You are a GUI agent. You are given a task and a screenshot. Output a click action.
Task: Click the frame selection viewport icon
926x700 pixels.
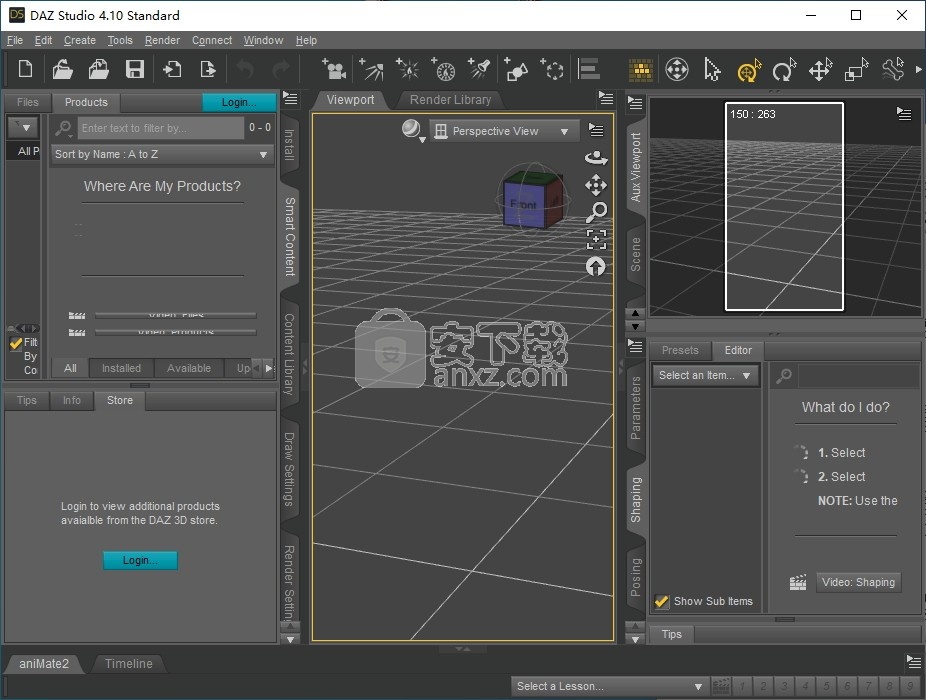[596, 239]
